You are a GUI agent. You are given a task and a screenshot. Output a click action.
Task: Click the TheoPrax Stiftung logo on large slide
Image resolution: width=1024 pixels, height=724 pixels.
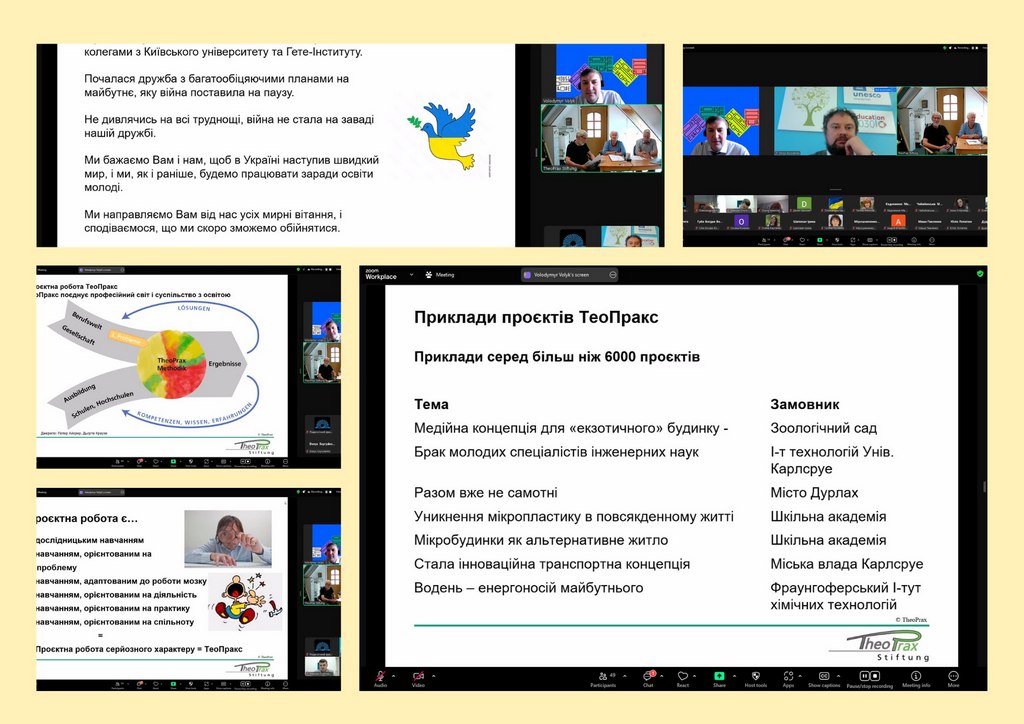(879, 646)
